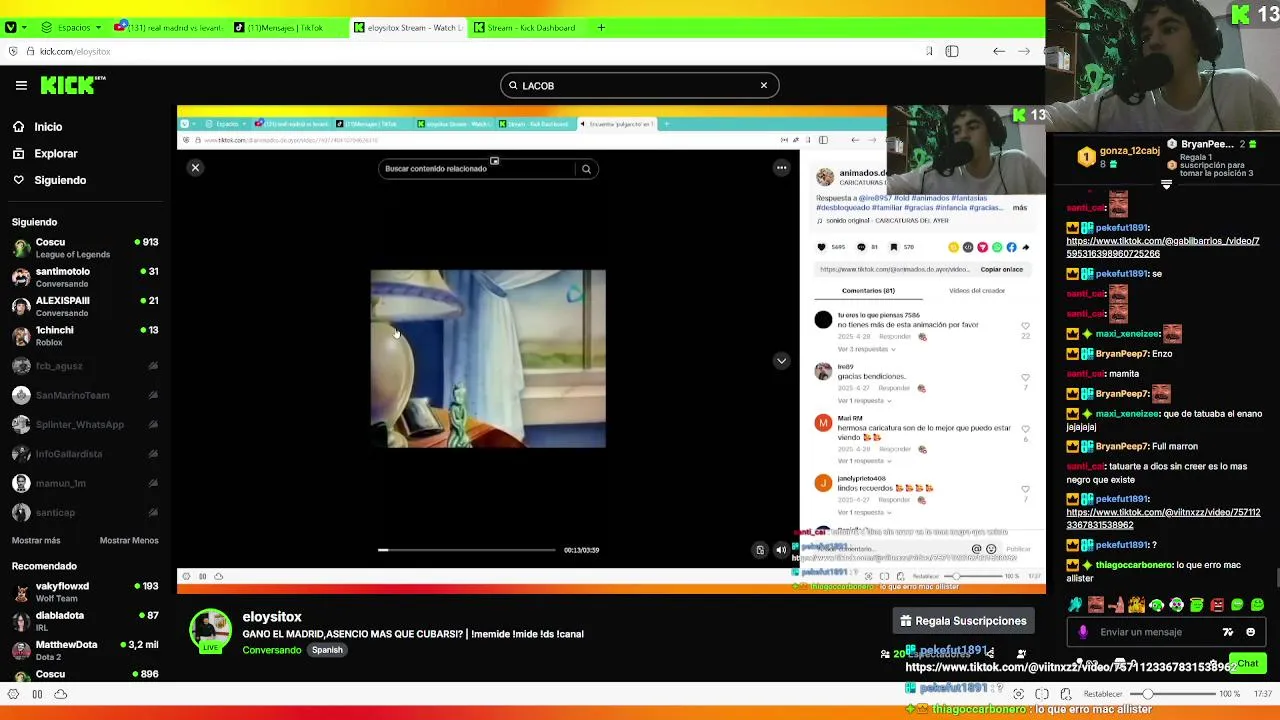Switch to Videos del creador tab
The height and width of the screenshot is (720, 1280).
(977, 291)
